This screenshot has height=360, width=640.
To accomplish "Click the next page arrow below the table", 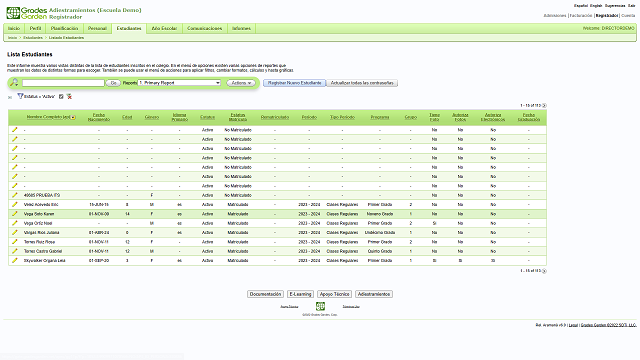I will (x=544, y=271).
